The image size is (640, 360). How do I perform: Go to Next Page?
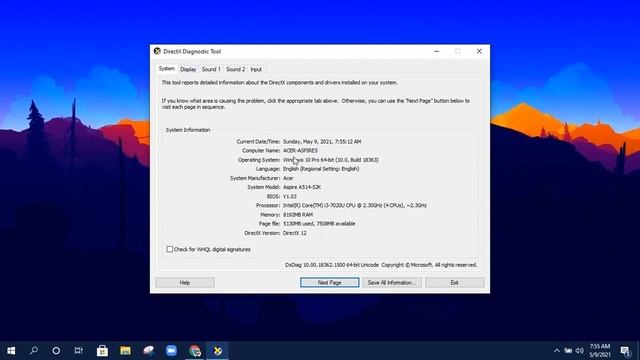(330, 282)
